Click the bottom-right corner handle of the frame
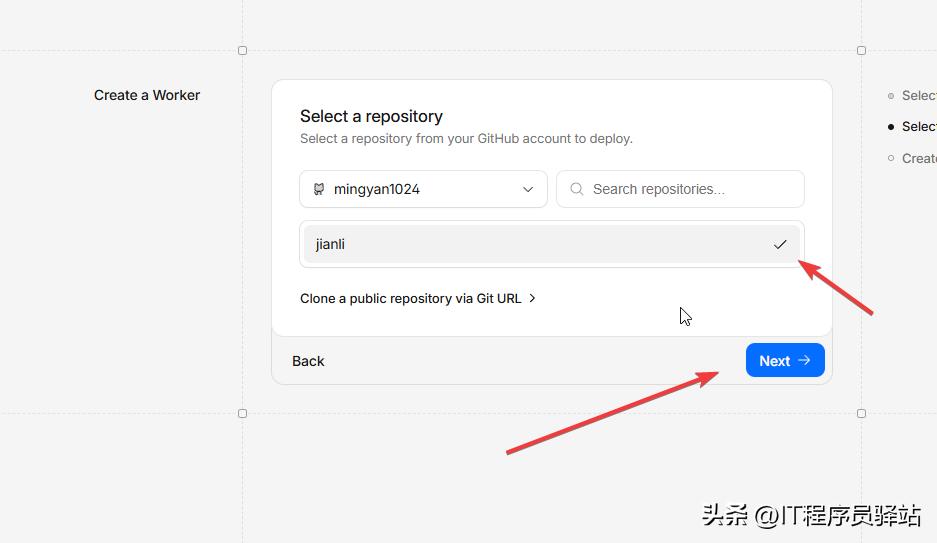 point(861,413)
